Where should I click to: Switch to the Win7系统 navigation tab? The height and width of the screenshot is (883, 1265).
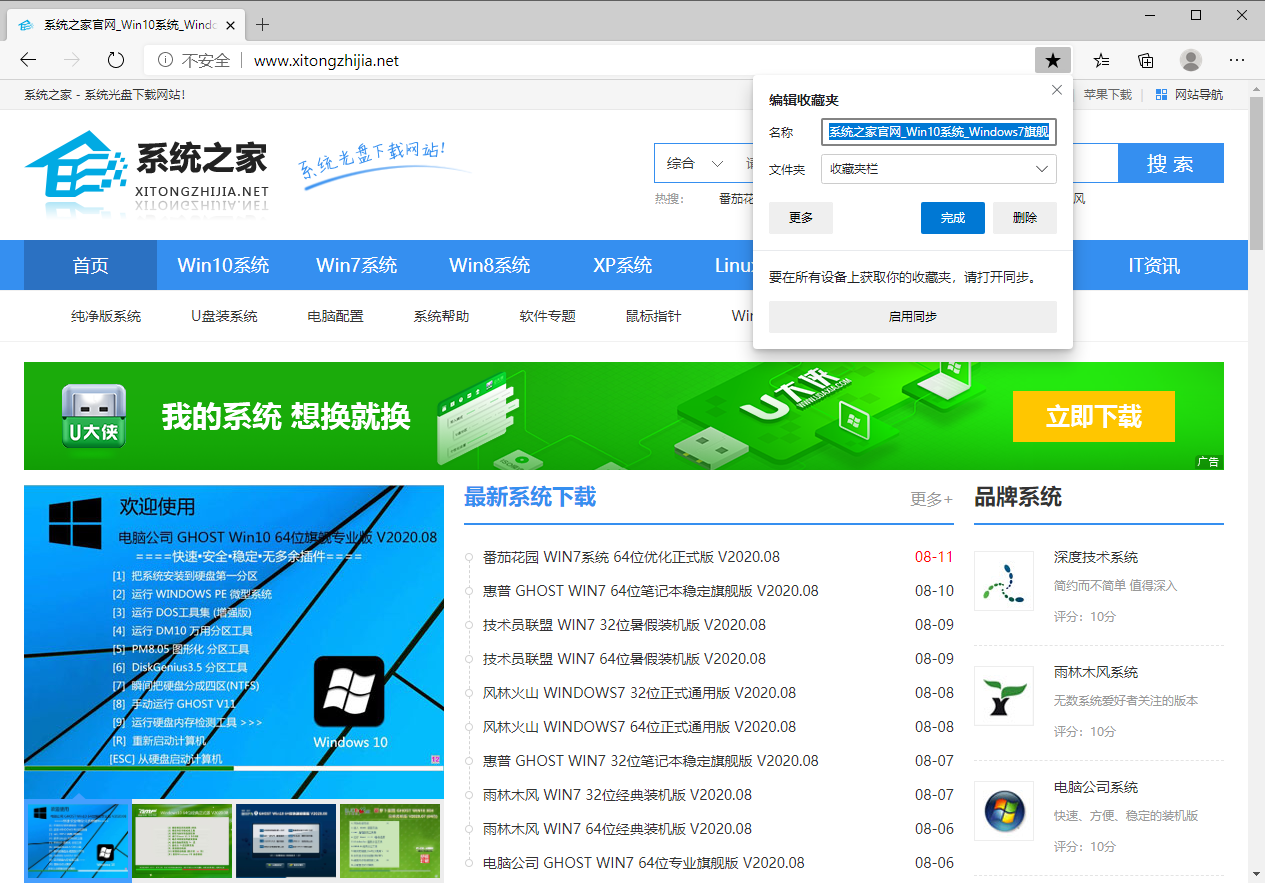tap(356, 265)
